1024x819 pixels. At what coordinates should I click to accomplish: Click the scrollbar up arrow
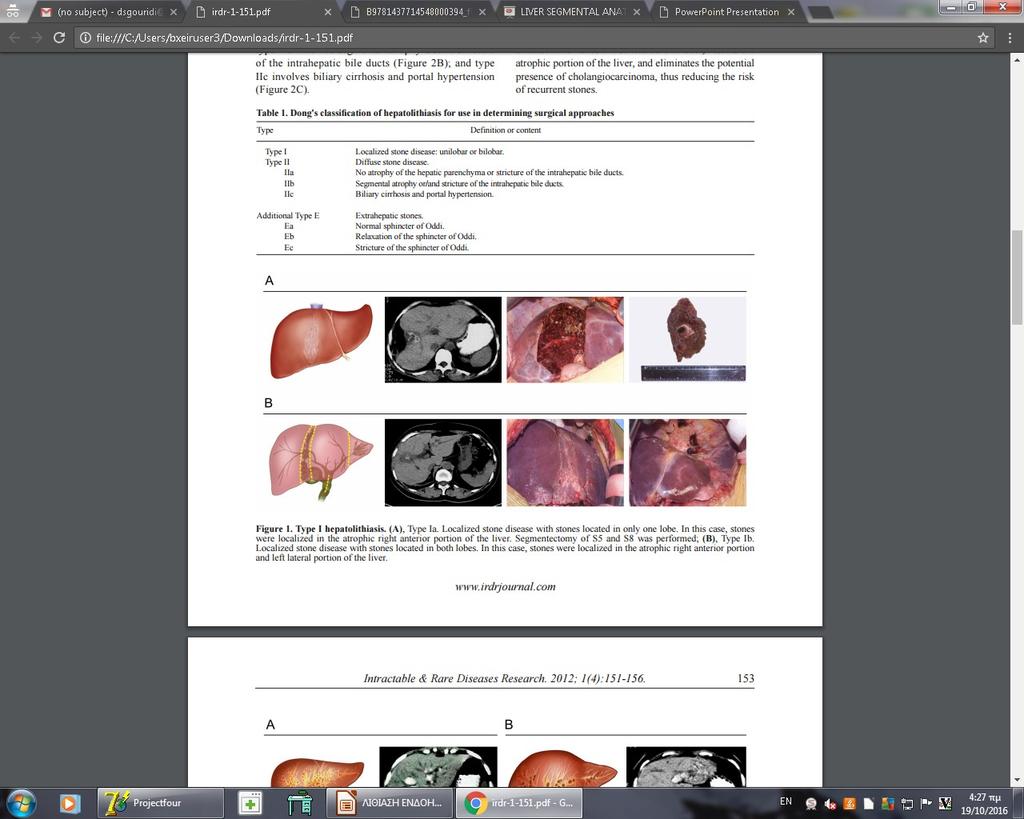[1017, 59]
